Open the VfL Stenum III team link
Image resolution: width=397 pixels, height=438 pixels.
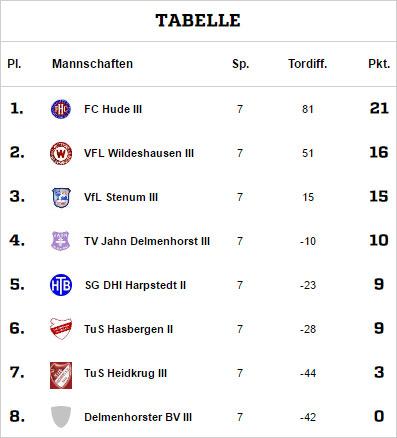[121, 197]
